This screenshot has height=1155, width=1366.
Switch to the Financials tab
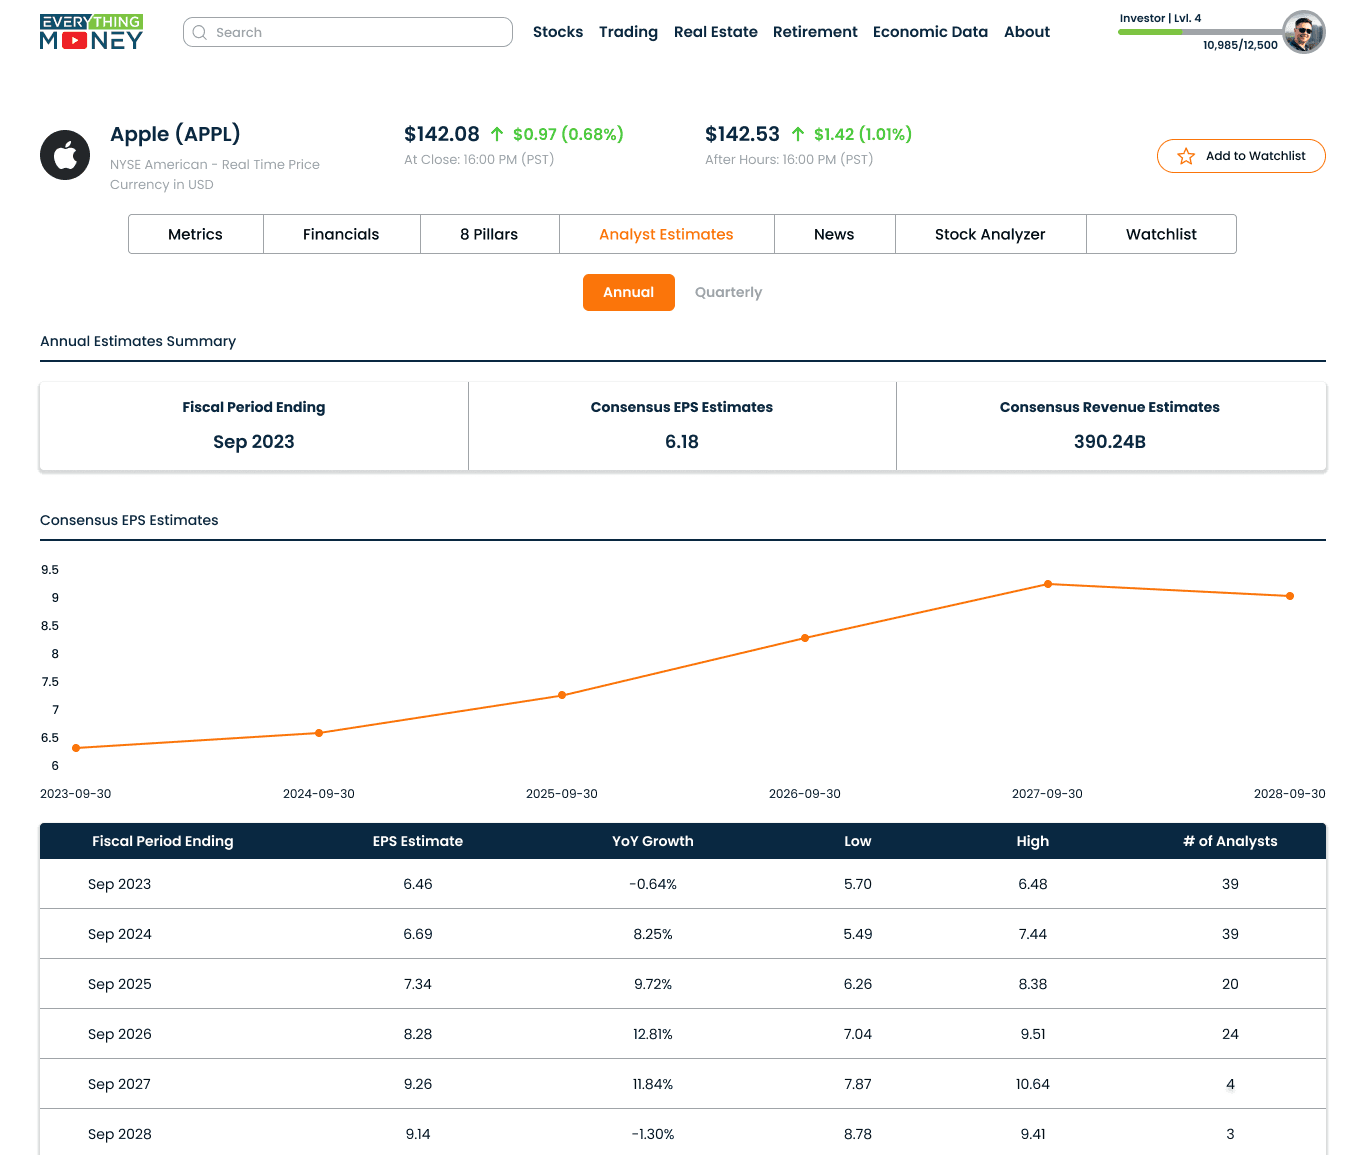click(x=341, y=234)
